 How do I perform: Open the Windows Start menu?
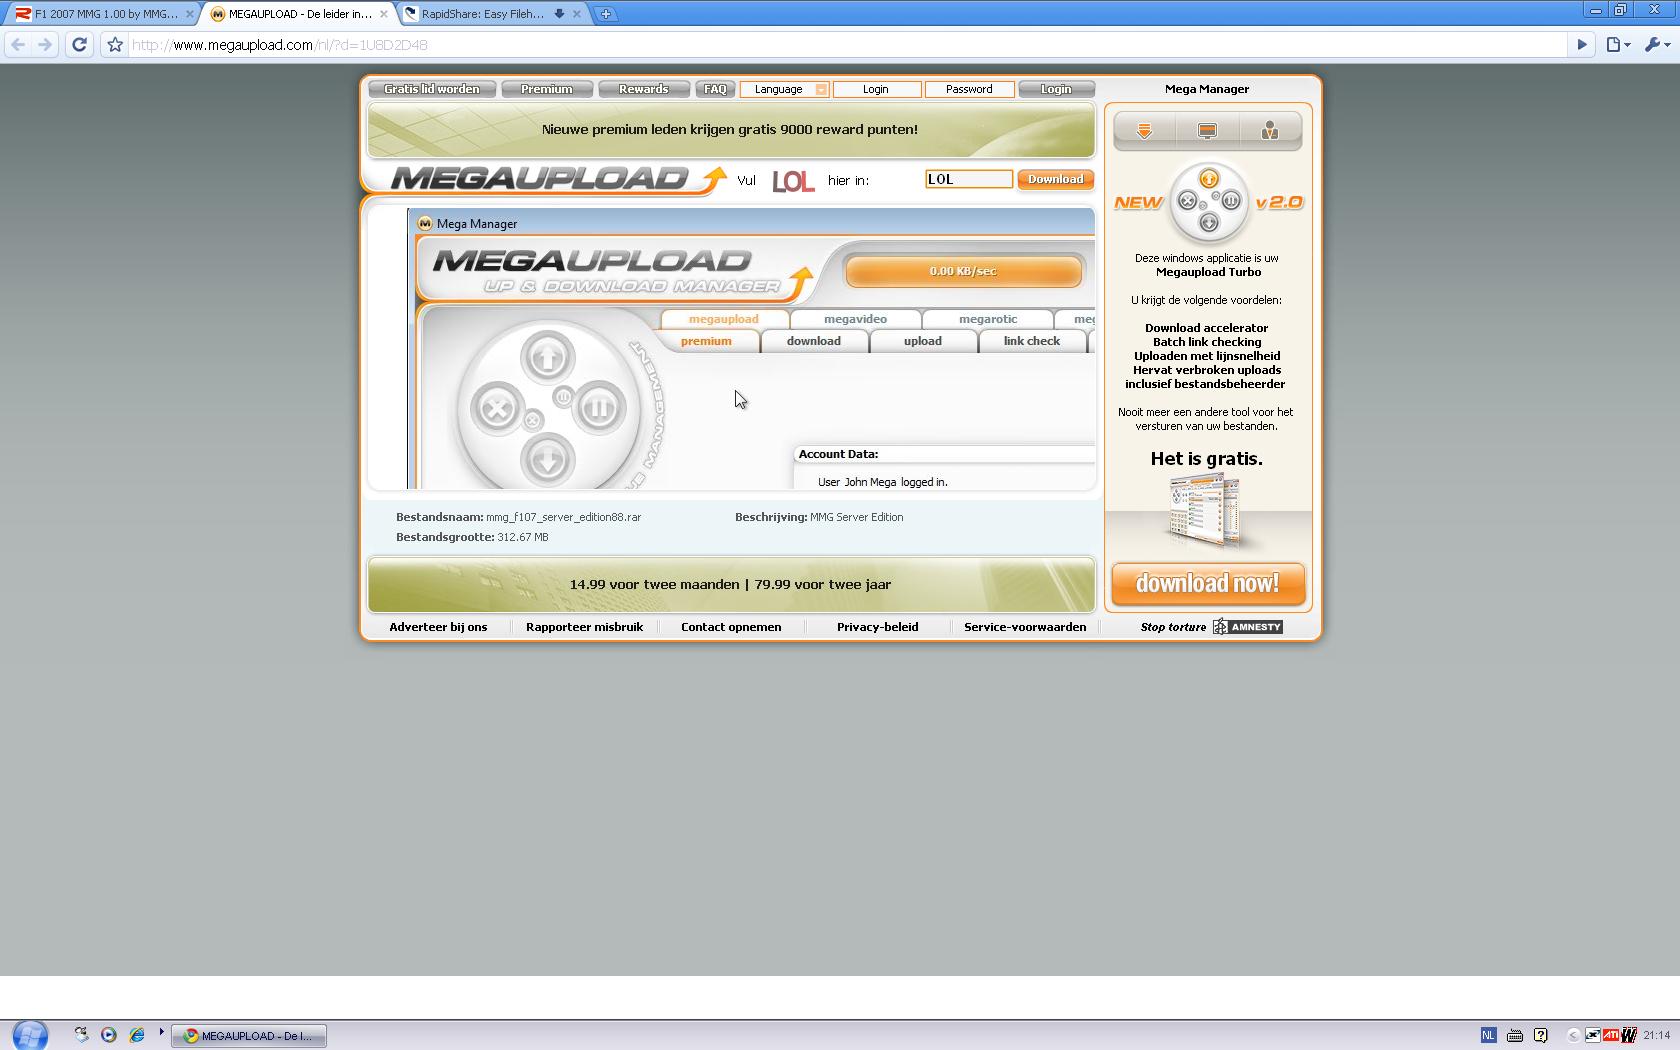coord(30,1035)
